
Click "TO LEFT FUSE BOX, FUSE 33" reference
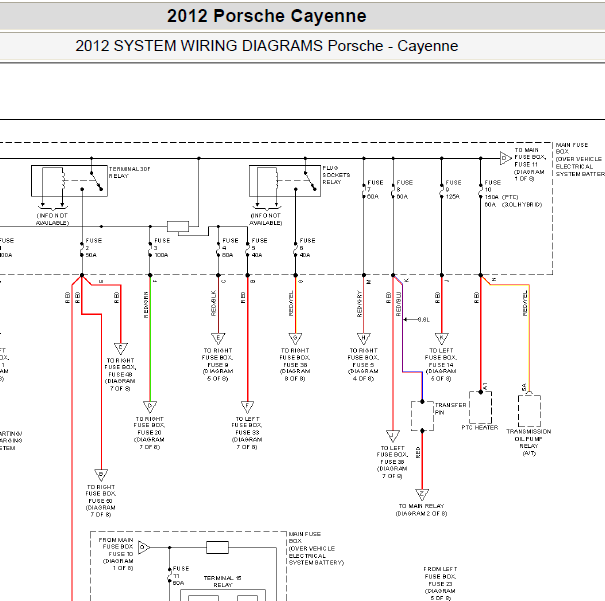247,433
